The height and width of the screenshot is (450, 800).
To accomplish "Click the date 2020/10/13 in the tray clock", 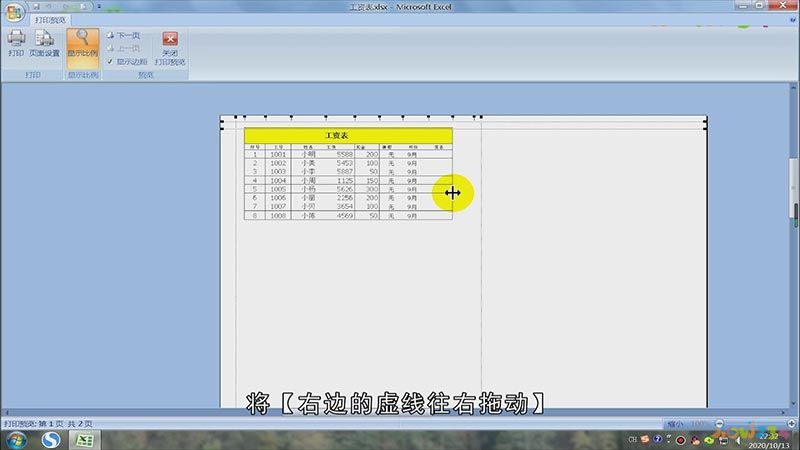I will click(768, 445).
